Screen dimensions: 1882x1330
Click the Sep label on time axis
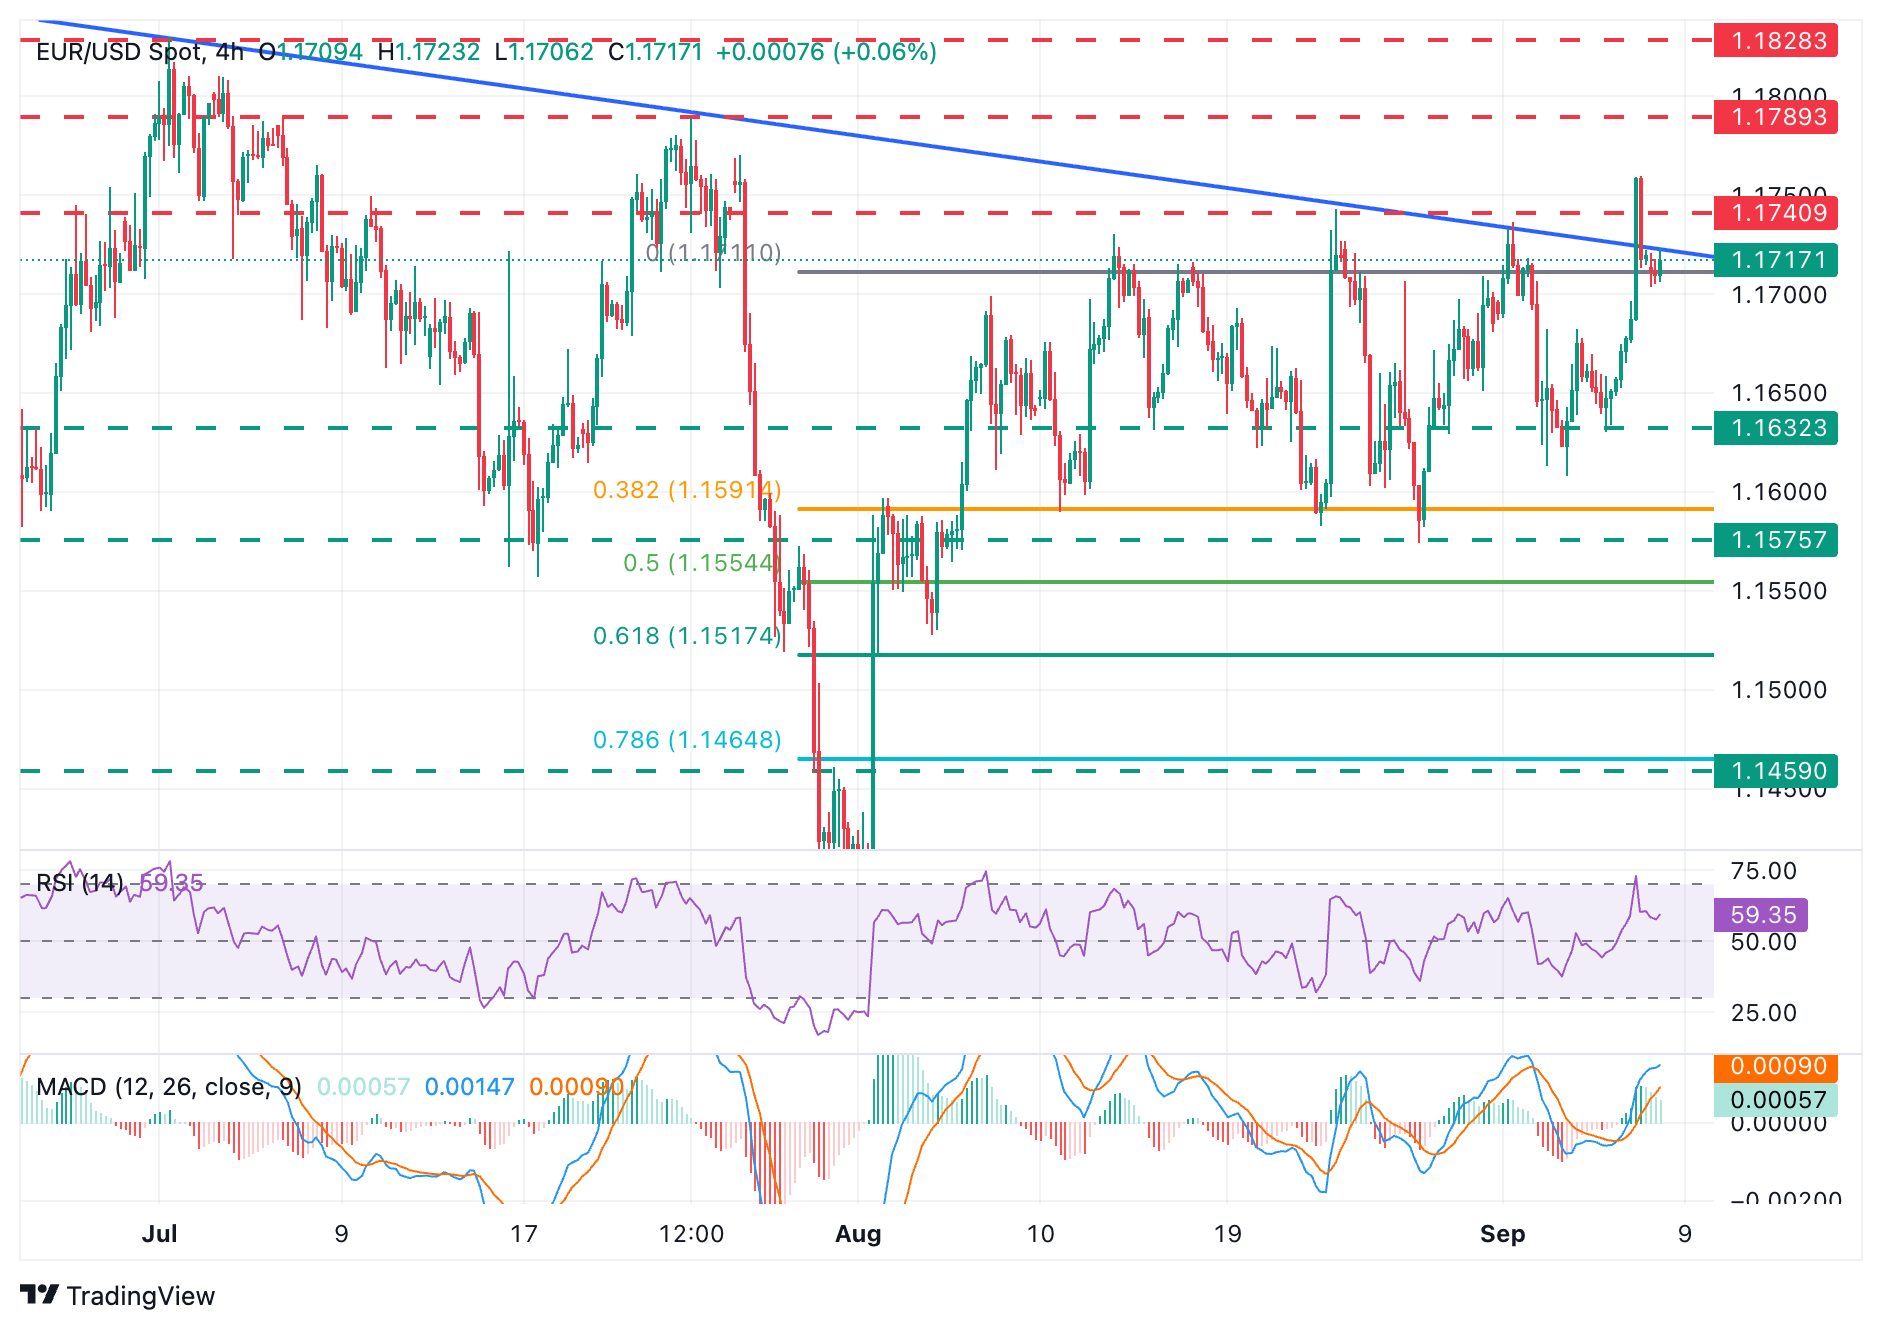pos(1502,1234)
